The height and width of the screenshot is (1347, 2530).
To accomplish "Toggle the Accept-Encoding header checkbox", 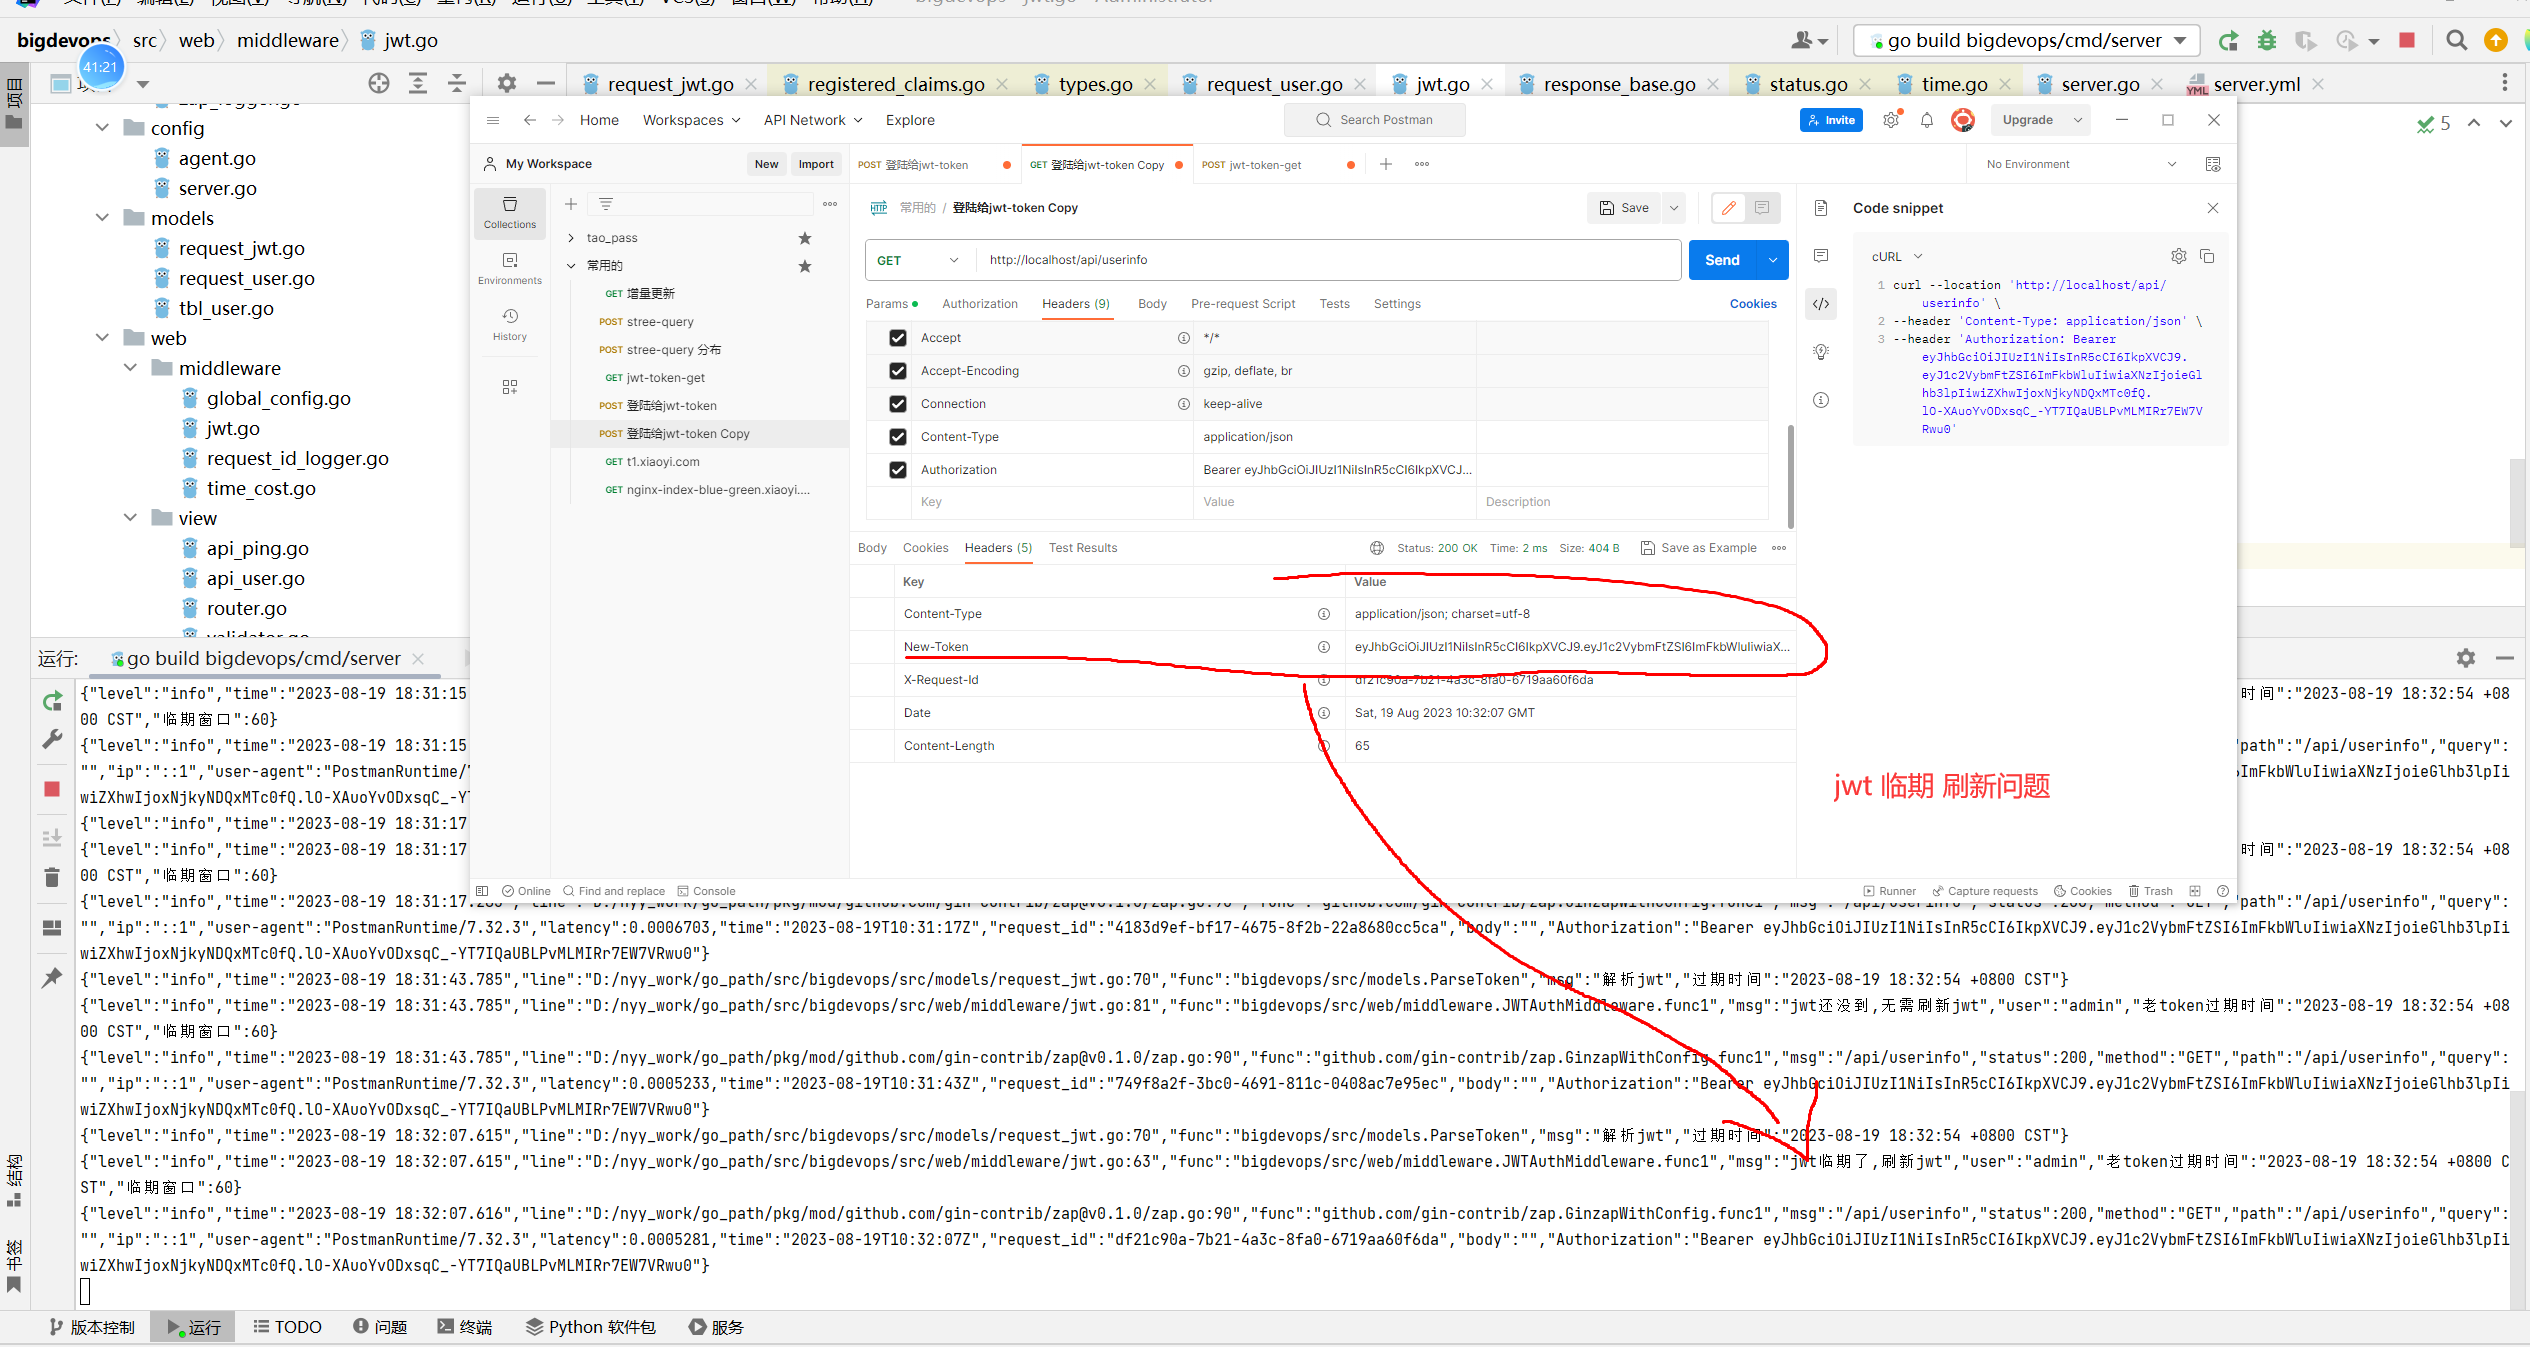I will click(x=897, y=371).
